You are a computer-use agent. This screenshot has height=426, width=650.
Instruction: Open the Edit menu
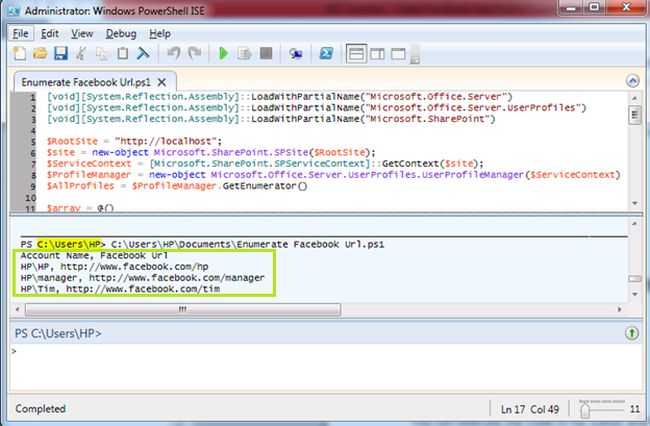coord(49,34)
